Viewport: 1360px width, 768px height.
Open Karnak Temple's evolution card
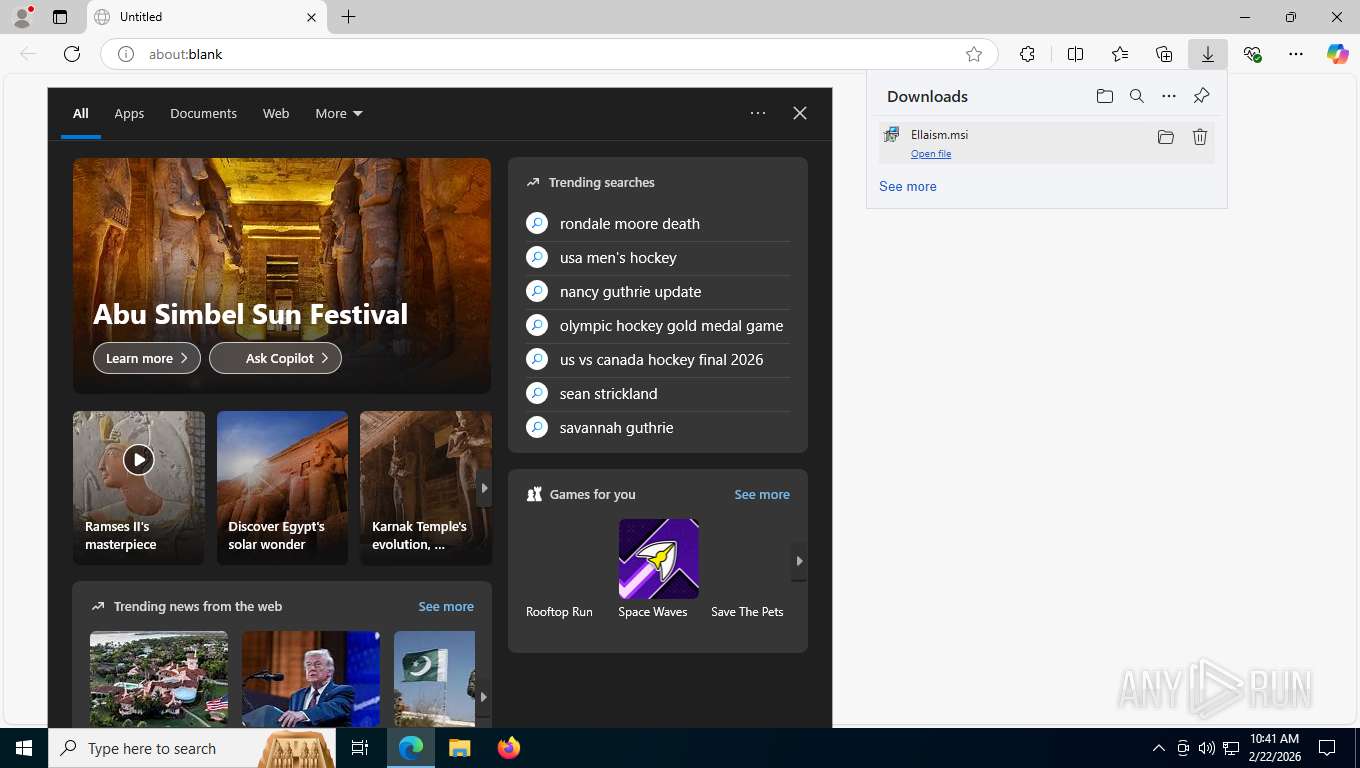(426, 488)
